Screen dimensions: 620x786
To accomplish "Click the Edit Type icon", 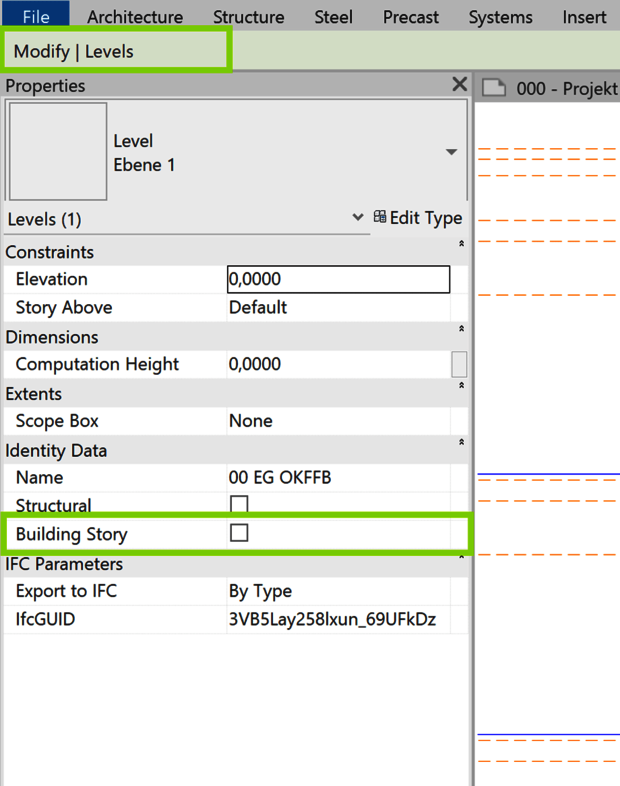I will tap(380, 217).
